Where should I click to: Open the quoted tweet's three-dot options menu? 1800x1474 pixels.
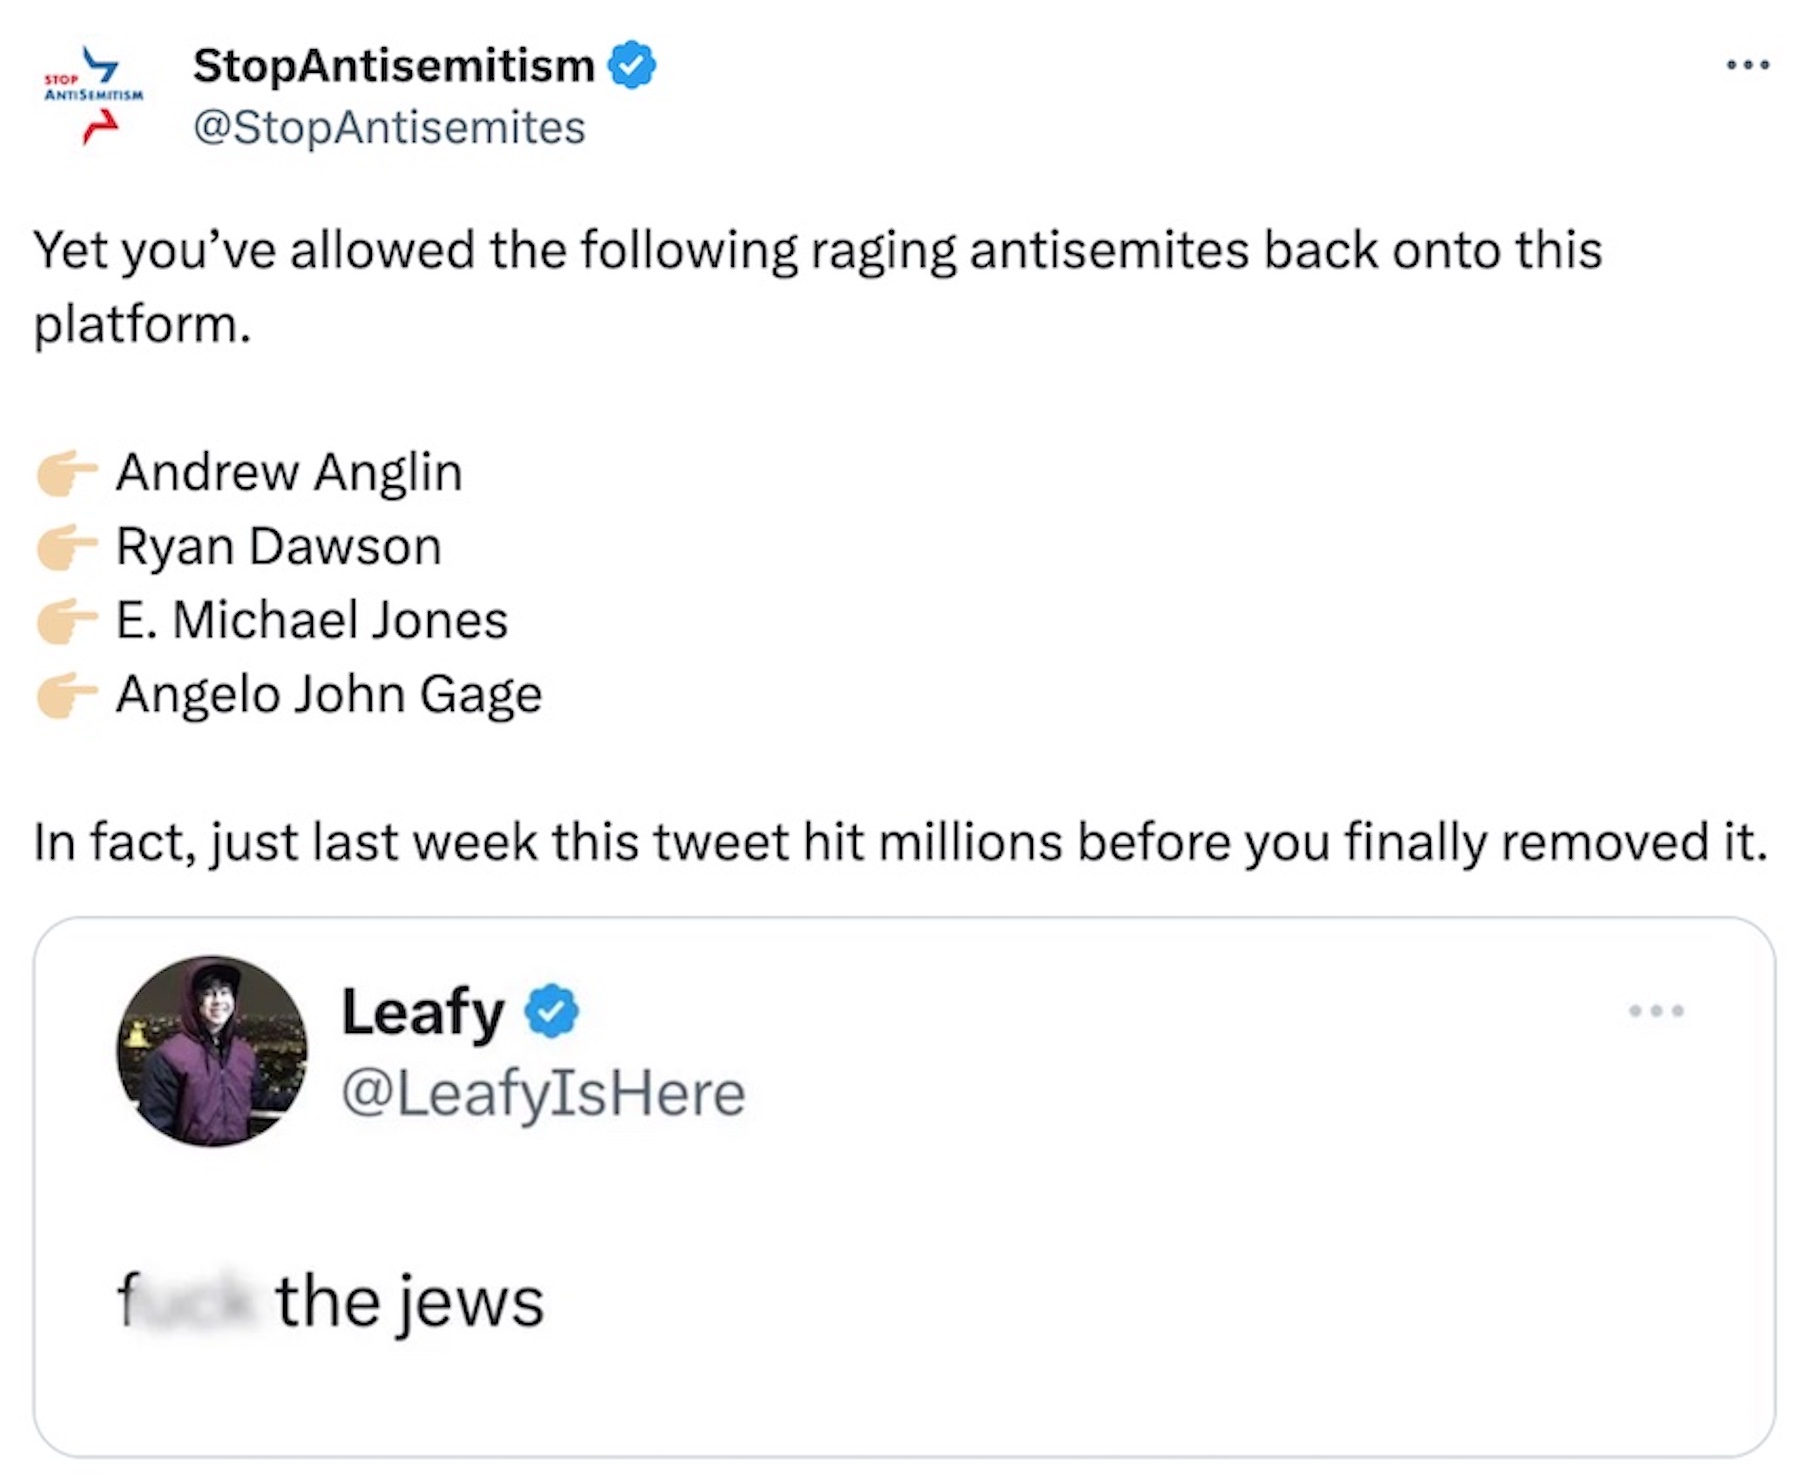(1656, 1011)
